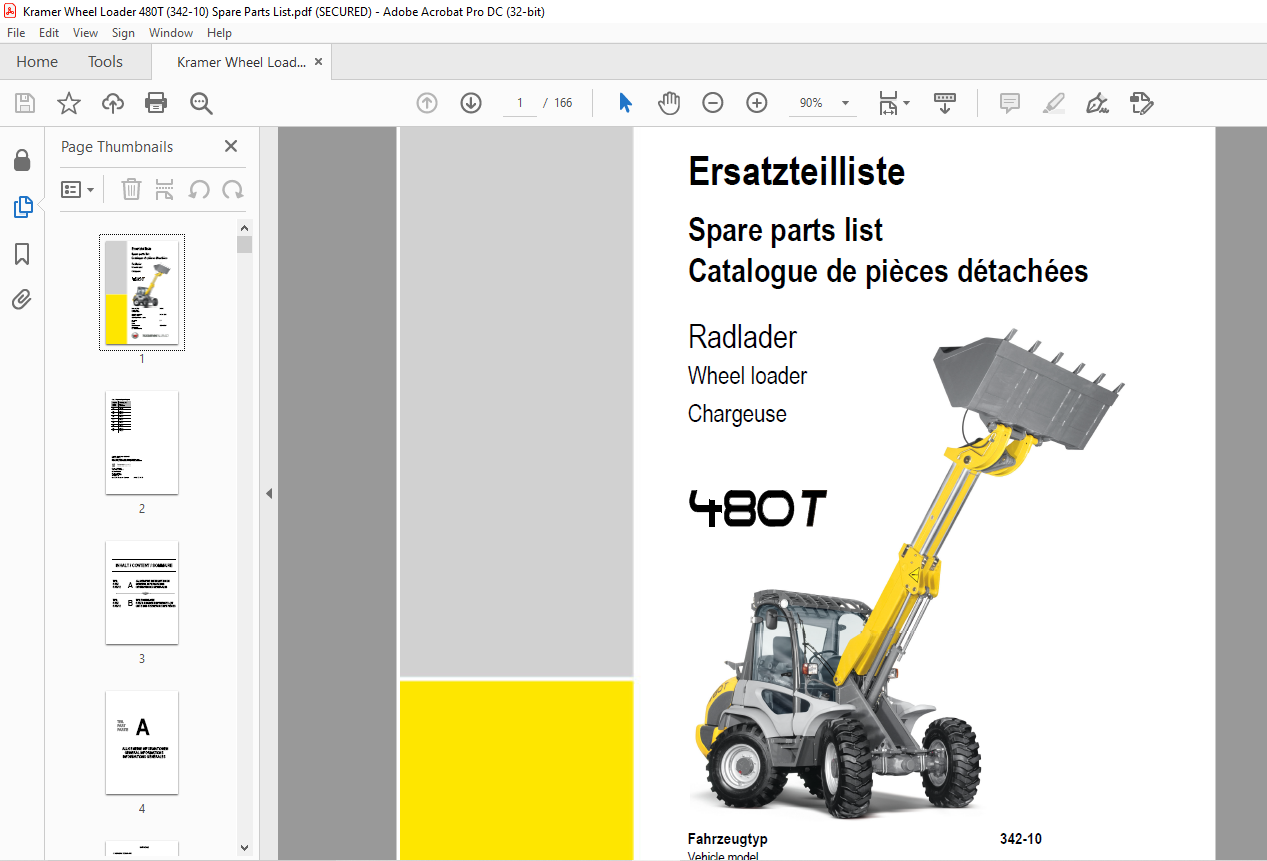The image size is (1267, 861).
Task: Click thumbnail scrollbar up arrow
Action: (245, 227)
